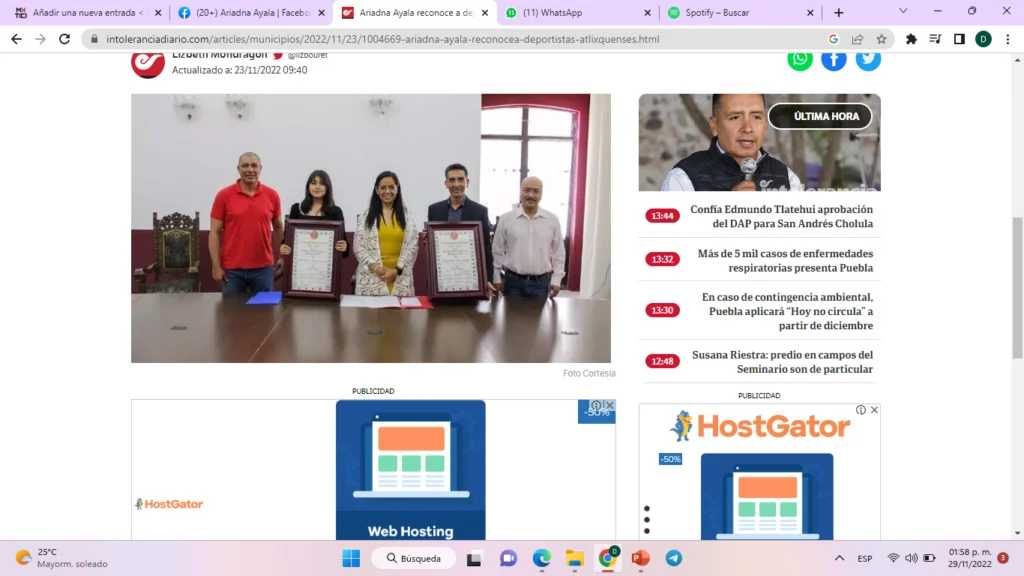This screenshot has height=576, width=1024.
Task: Open File Explorer from taskbar
Action: pyautogui.click(x=575, y=558)
